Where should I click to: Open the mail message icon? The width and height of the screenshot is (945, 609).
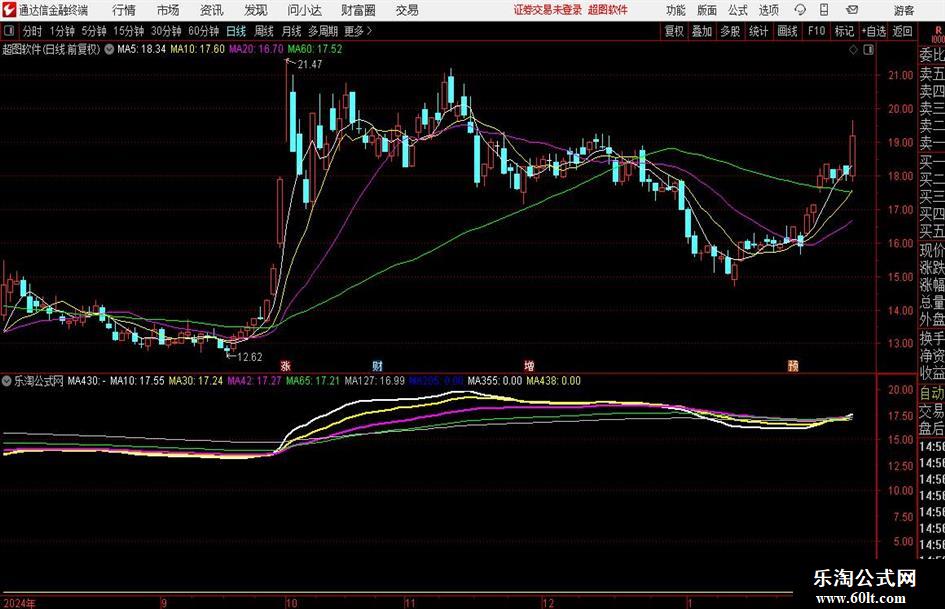(x=852, y=10)
